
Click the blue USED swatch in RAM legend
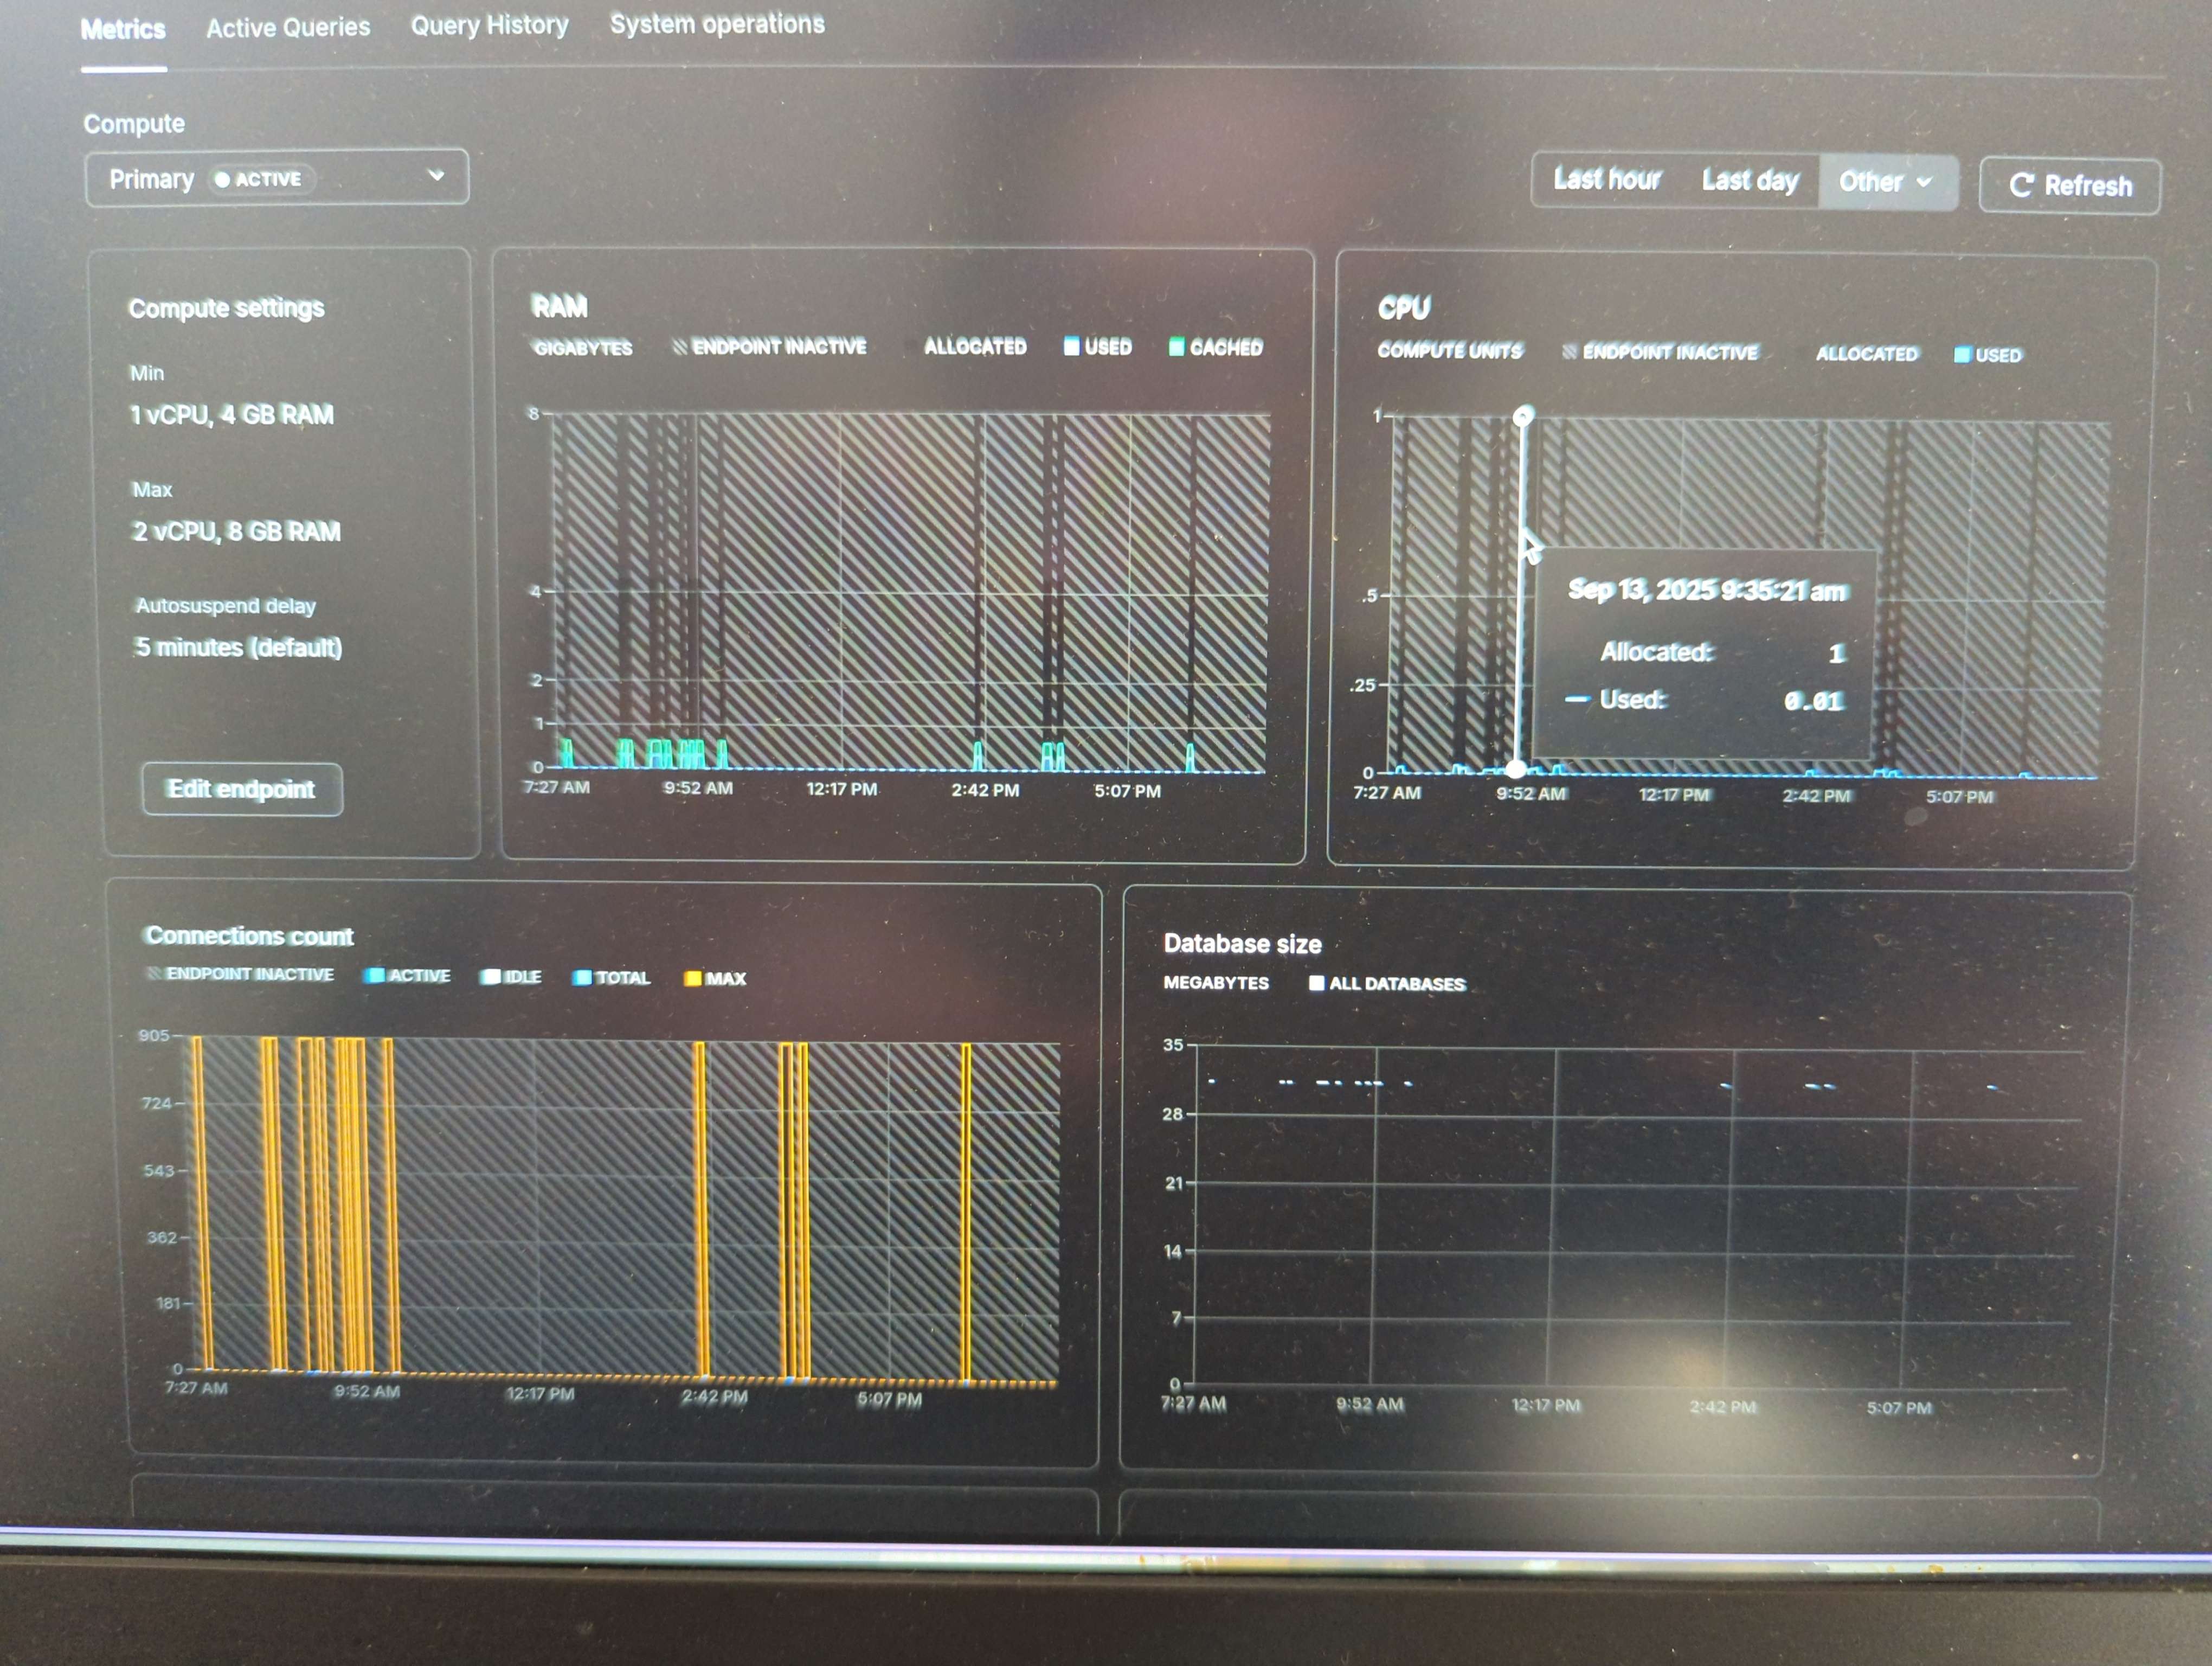click(1071, 346)
